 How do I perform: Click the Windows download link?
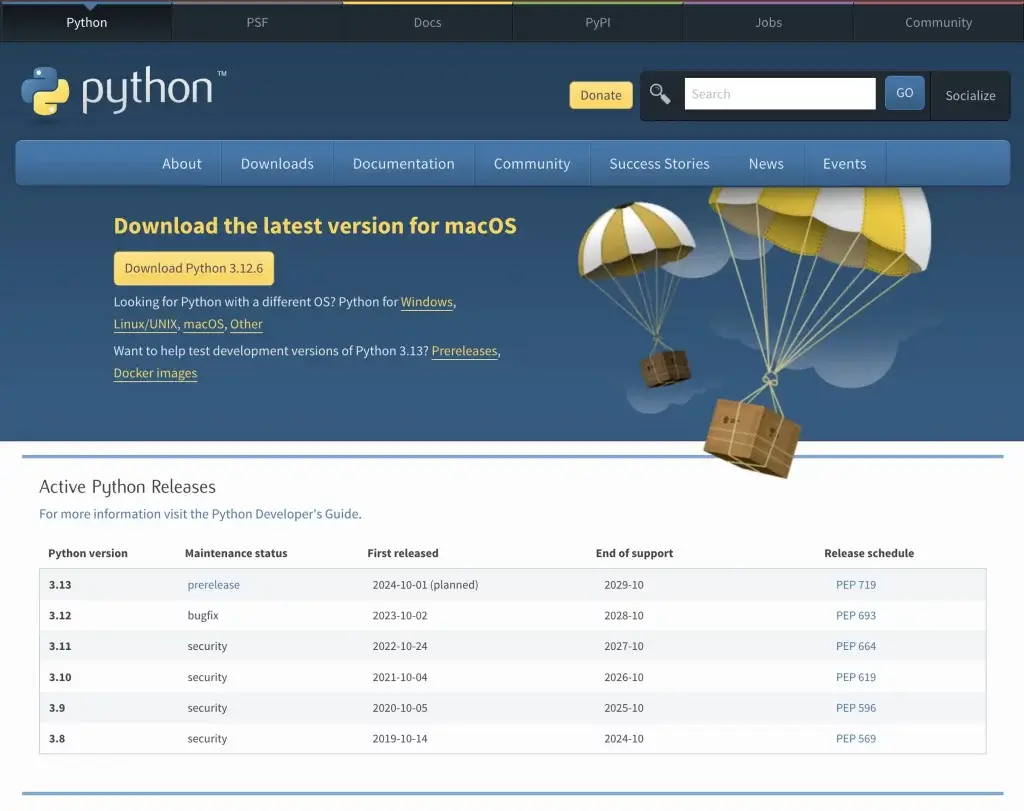tap(427, 302)
